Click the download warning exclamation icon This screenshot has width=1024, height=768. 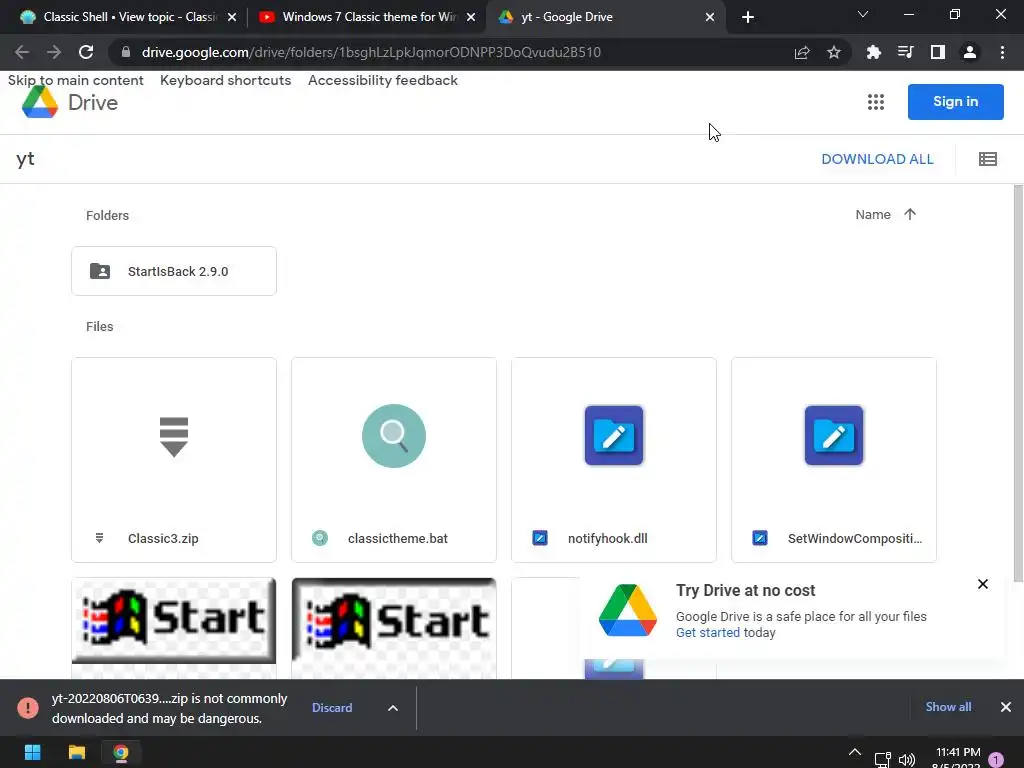[27, 708]
